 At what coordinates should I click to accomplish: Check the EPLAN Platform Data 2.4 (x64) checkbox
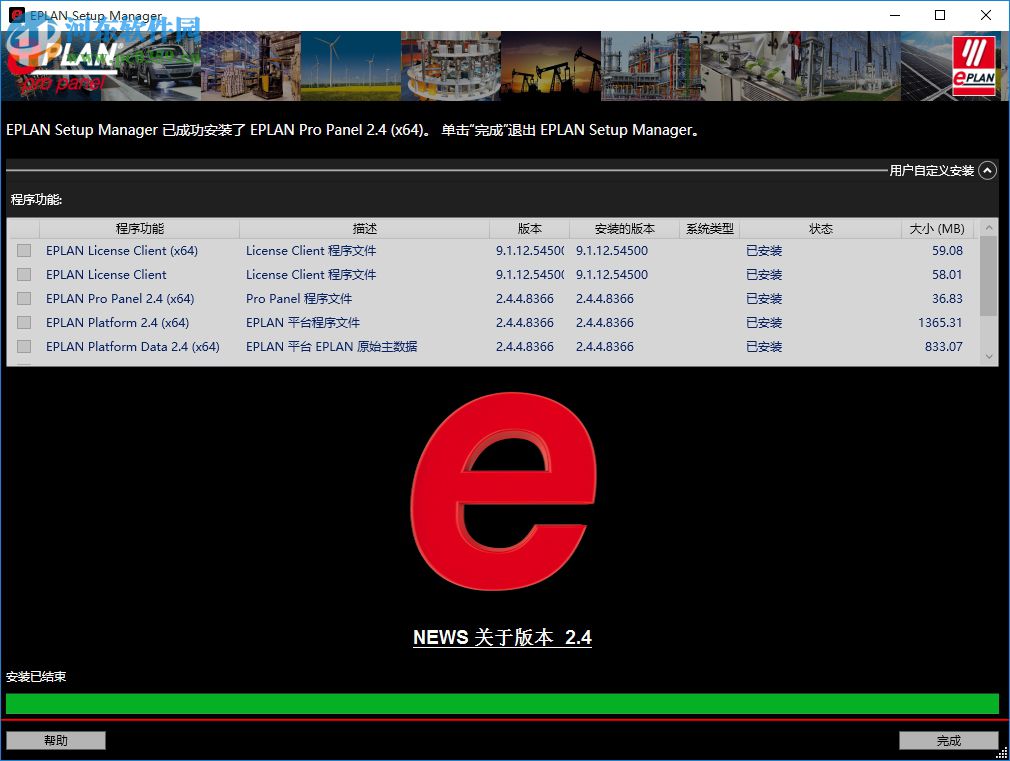coord(23,347)
